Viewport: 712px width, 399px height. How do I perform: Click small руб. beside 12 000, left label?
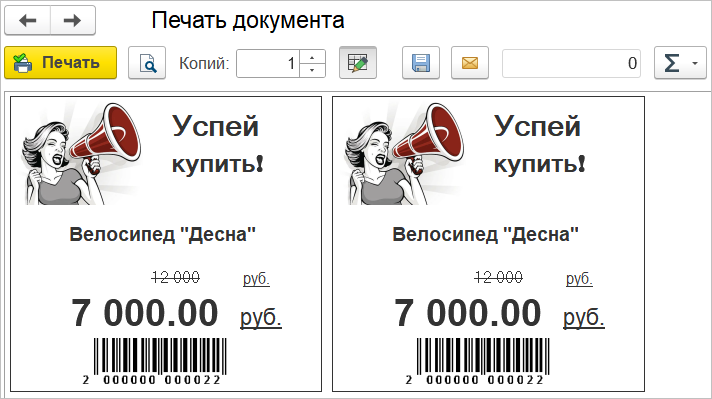pyautogui.click(x=256, y=278)
